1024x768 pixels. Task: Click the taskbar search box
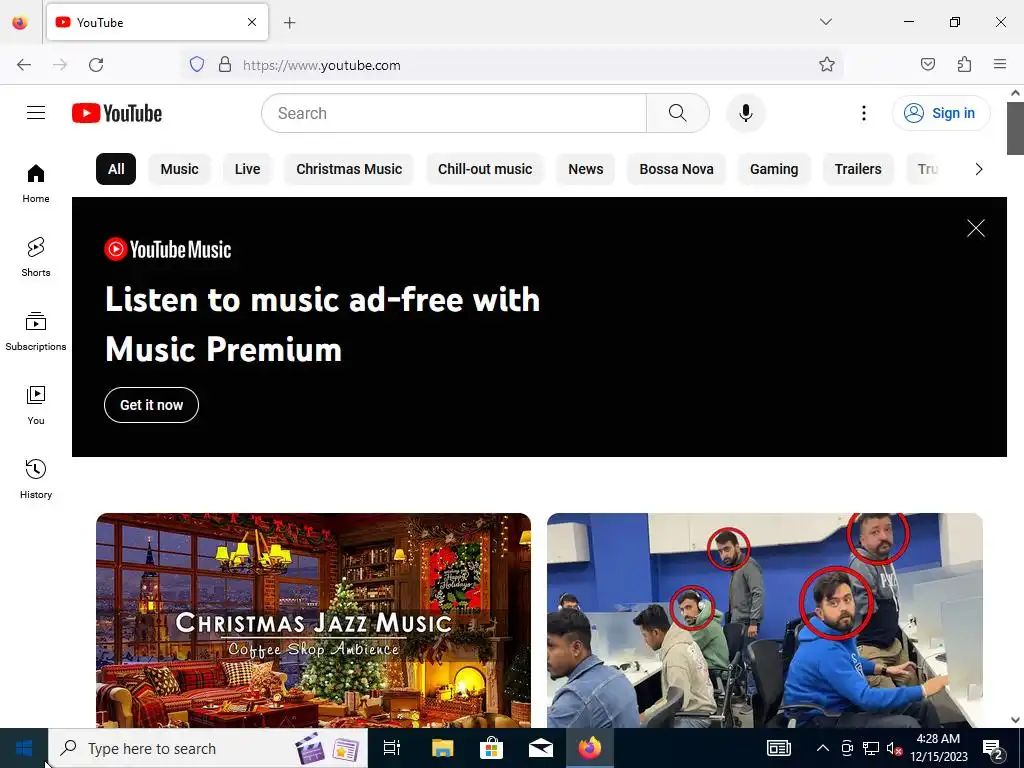click(209, 748)
